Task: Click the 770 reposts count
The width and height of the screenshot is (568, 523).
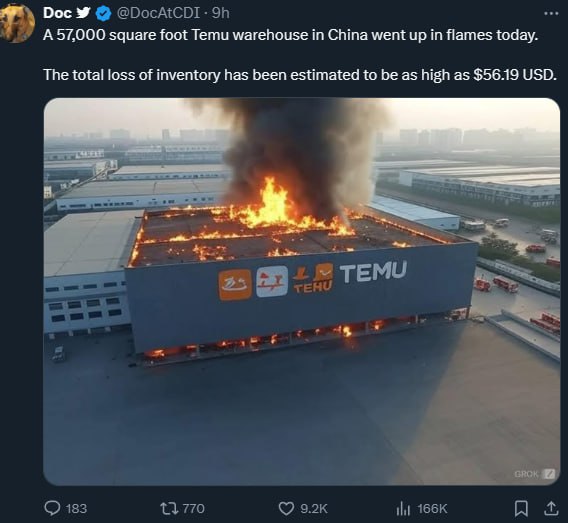Action: [193, 509]
